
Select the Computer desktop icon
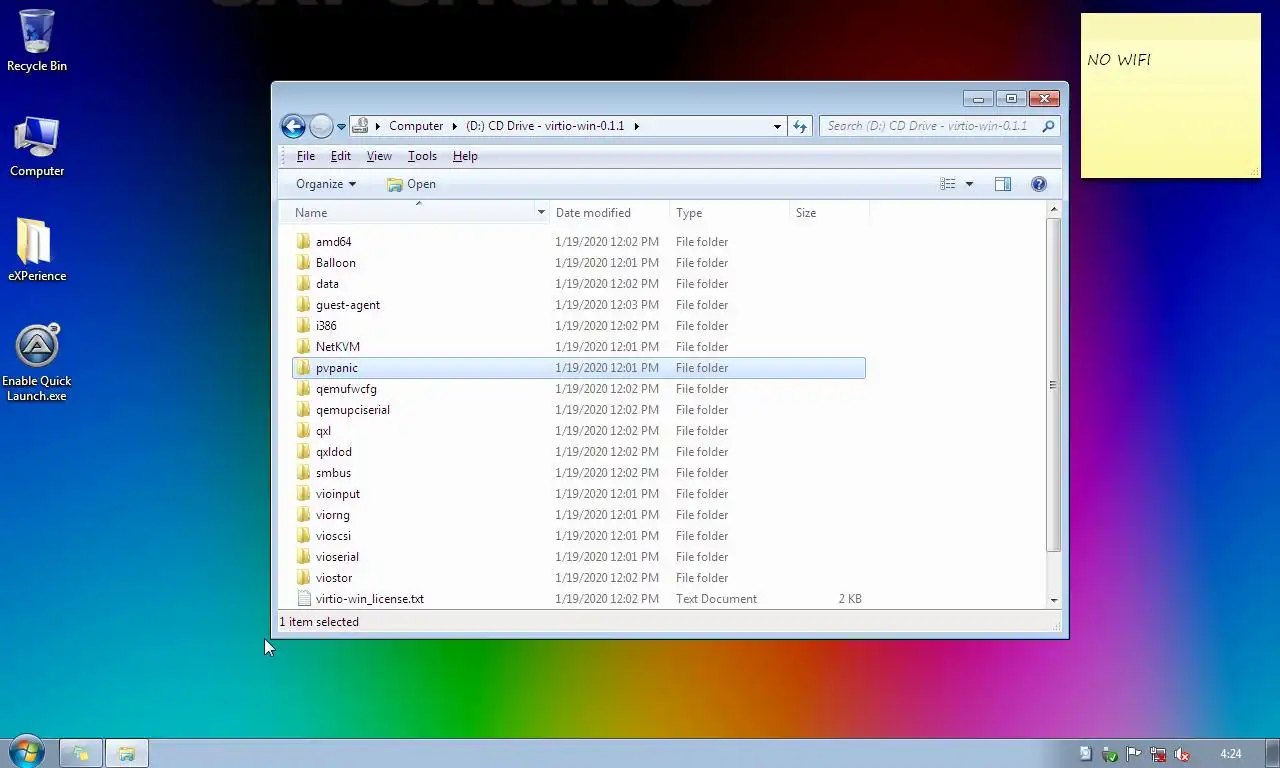pos(37,147)
